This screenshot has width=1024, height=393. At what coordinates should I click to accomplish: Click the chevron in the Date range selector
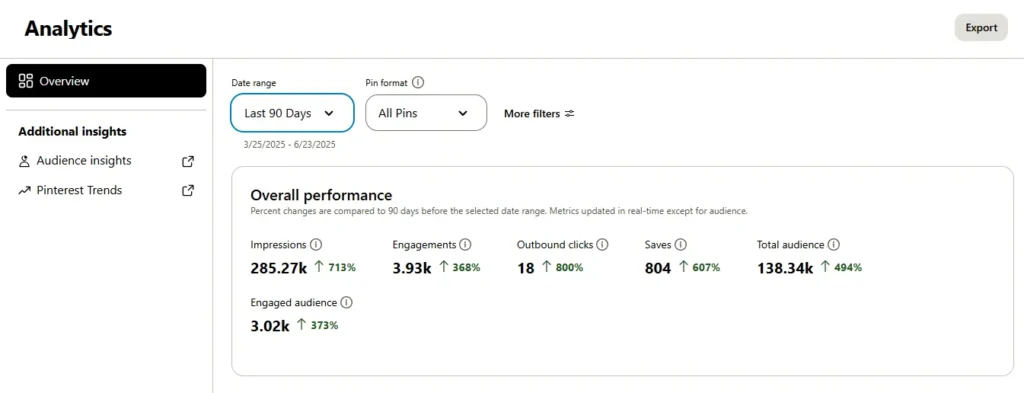click(329, 113)
